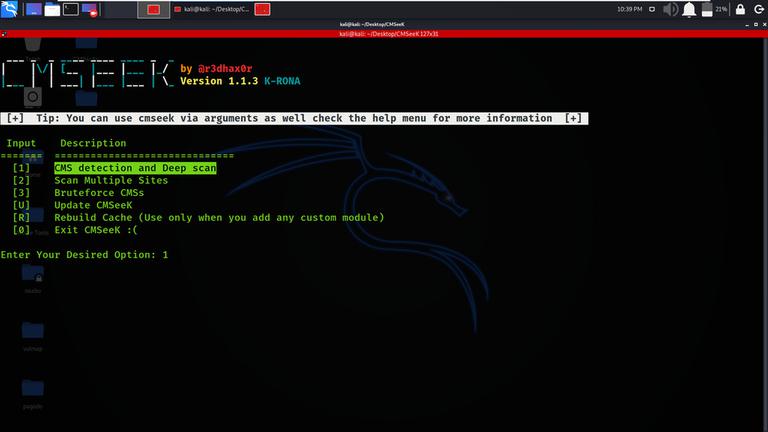Click the Update CMSeeK option text

pyautogui.click(x=93, y=205)
